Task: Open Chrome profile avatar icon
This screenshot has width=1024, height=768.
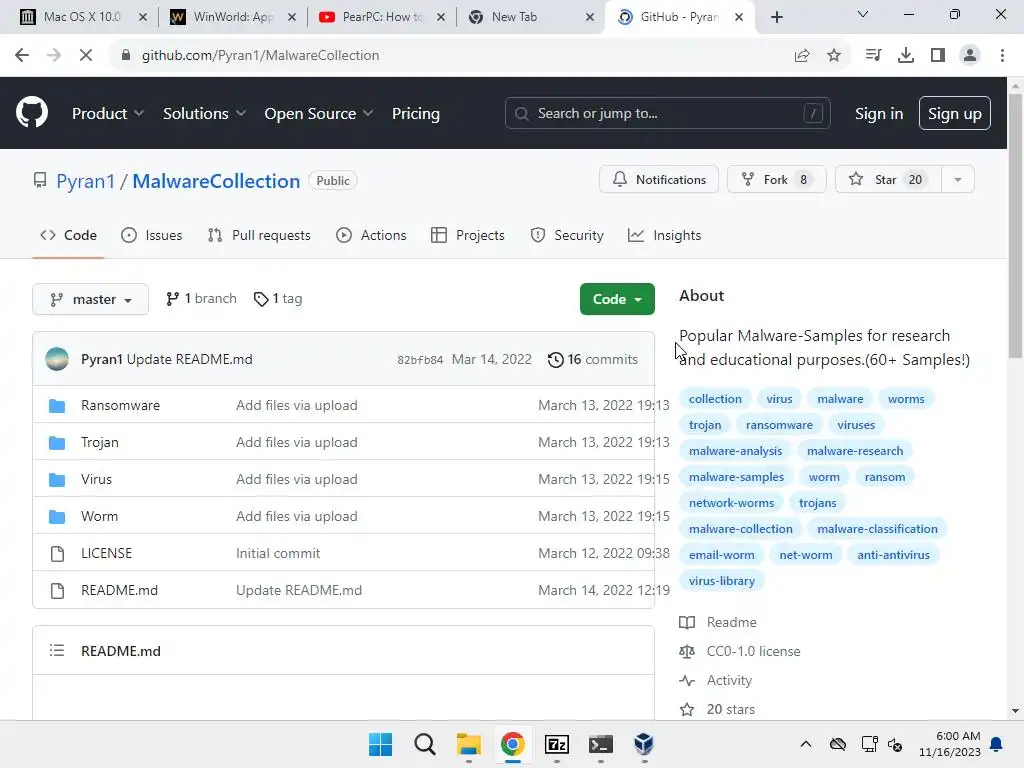Action: (970, 56)
